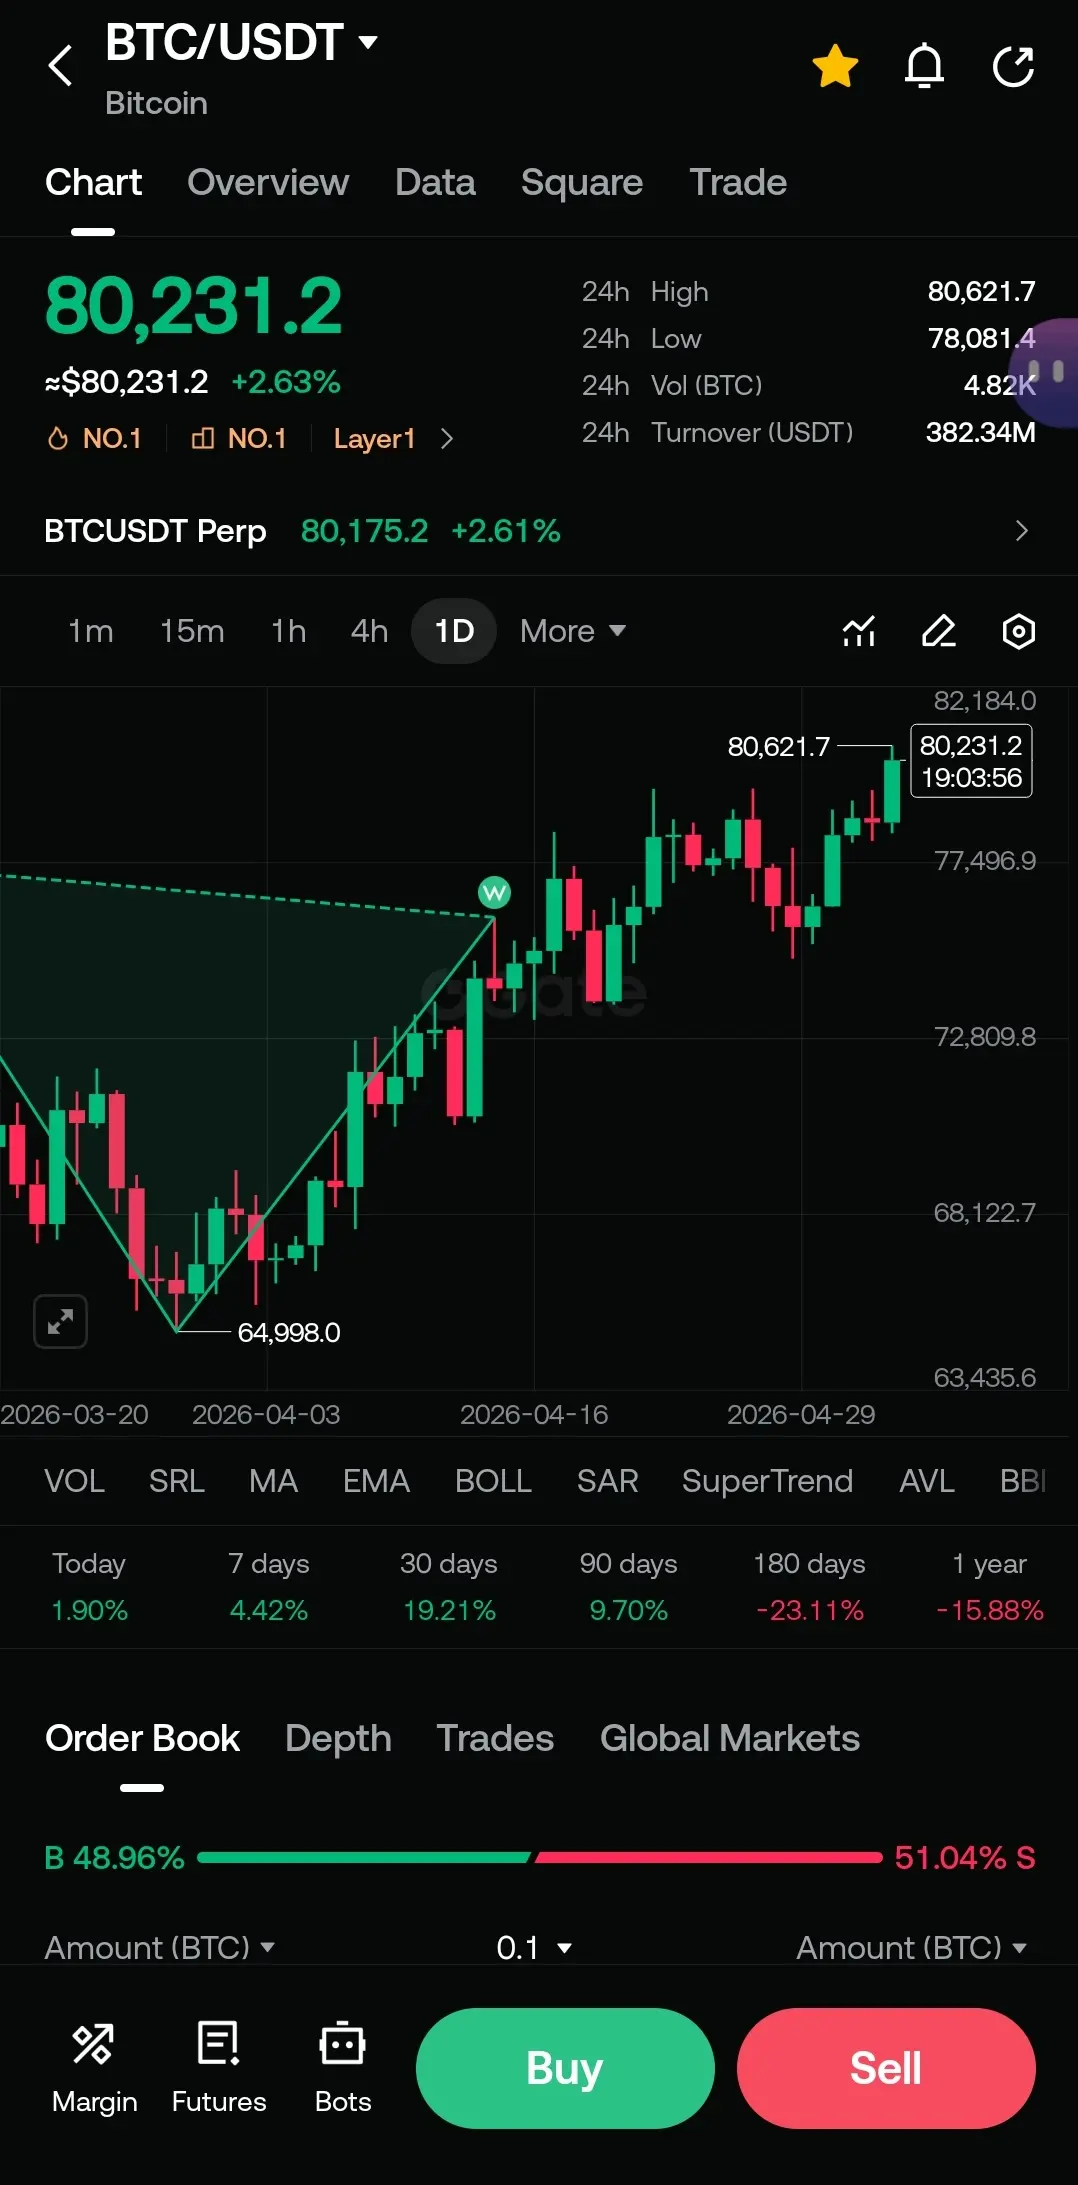Open trading Bots icon

(x=343, y=2068)
